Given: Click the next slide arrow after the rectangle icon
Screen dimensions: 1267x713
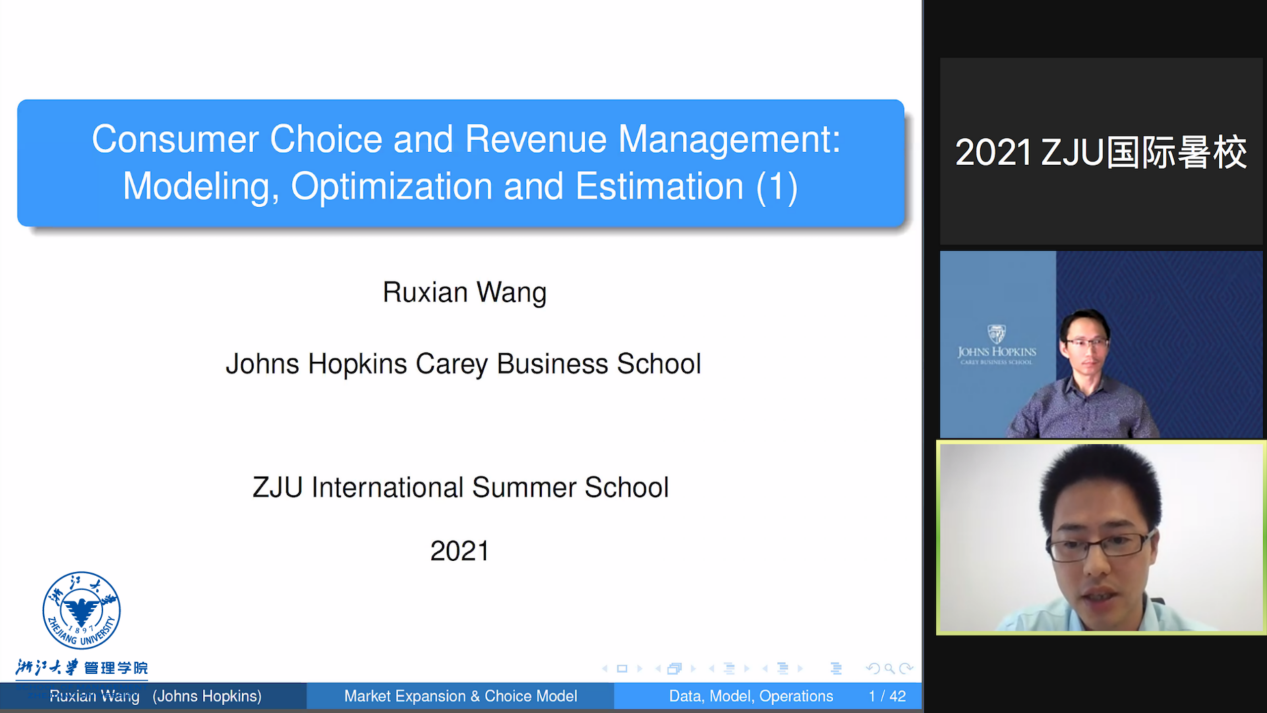Looking at the screenshot, I should (x=640, y=669).
